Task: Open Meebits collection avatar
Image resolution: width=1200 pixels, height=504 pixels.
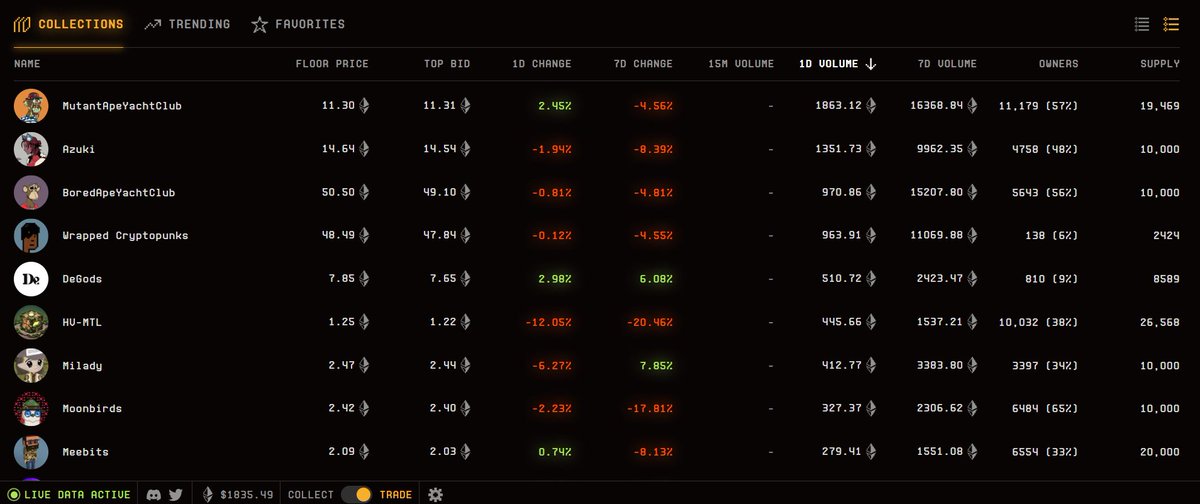Action: 31,452
